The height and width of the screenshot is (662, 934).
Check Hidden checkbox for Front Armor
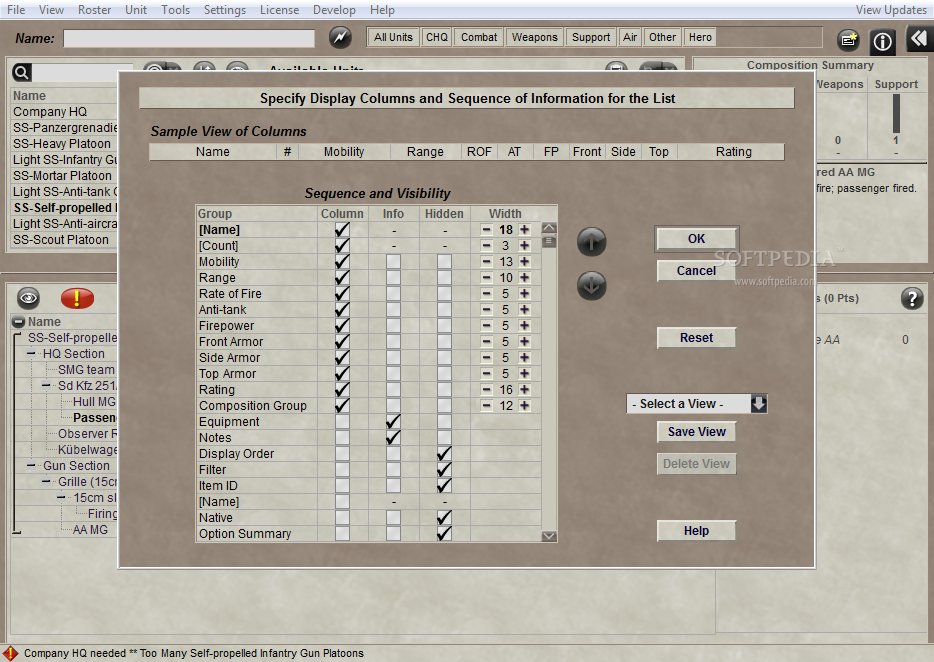coord(444,341)
